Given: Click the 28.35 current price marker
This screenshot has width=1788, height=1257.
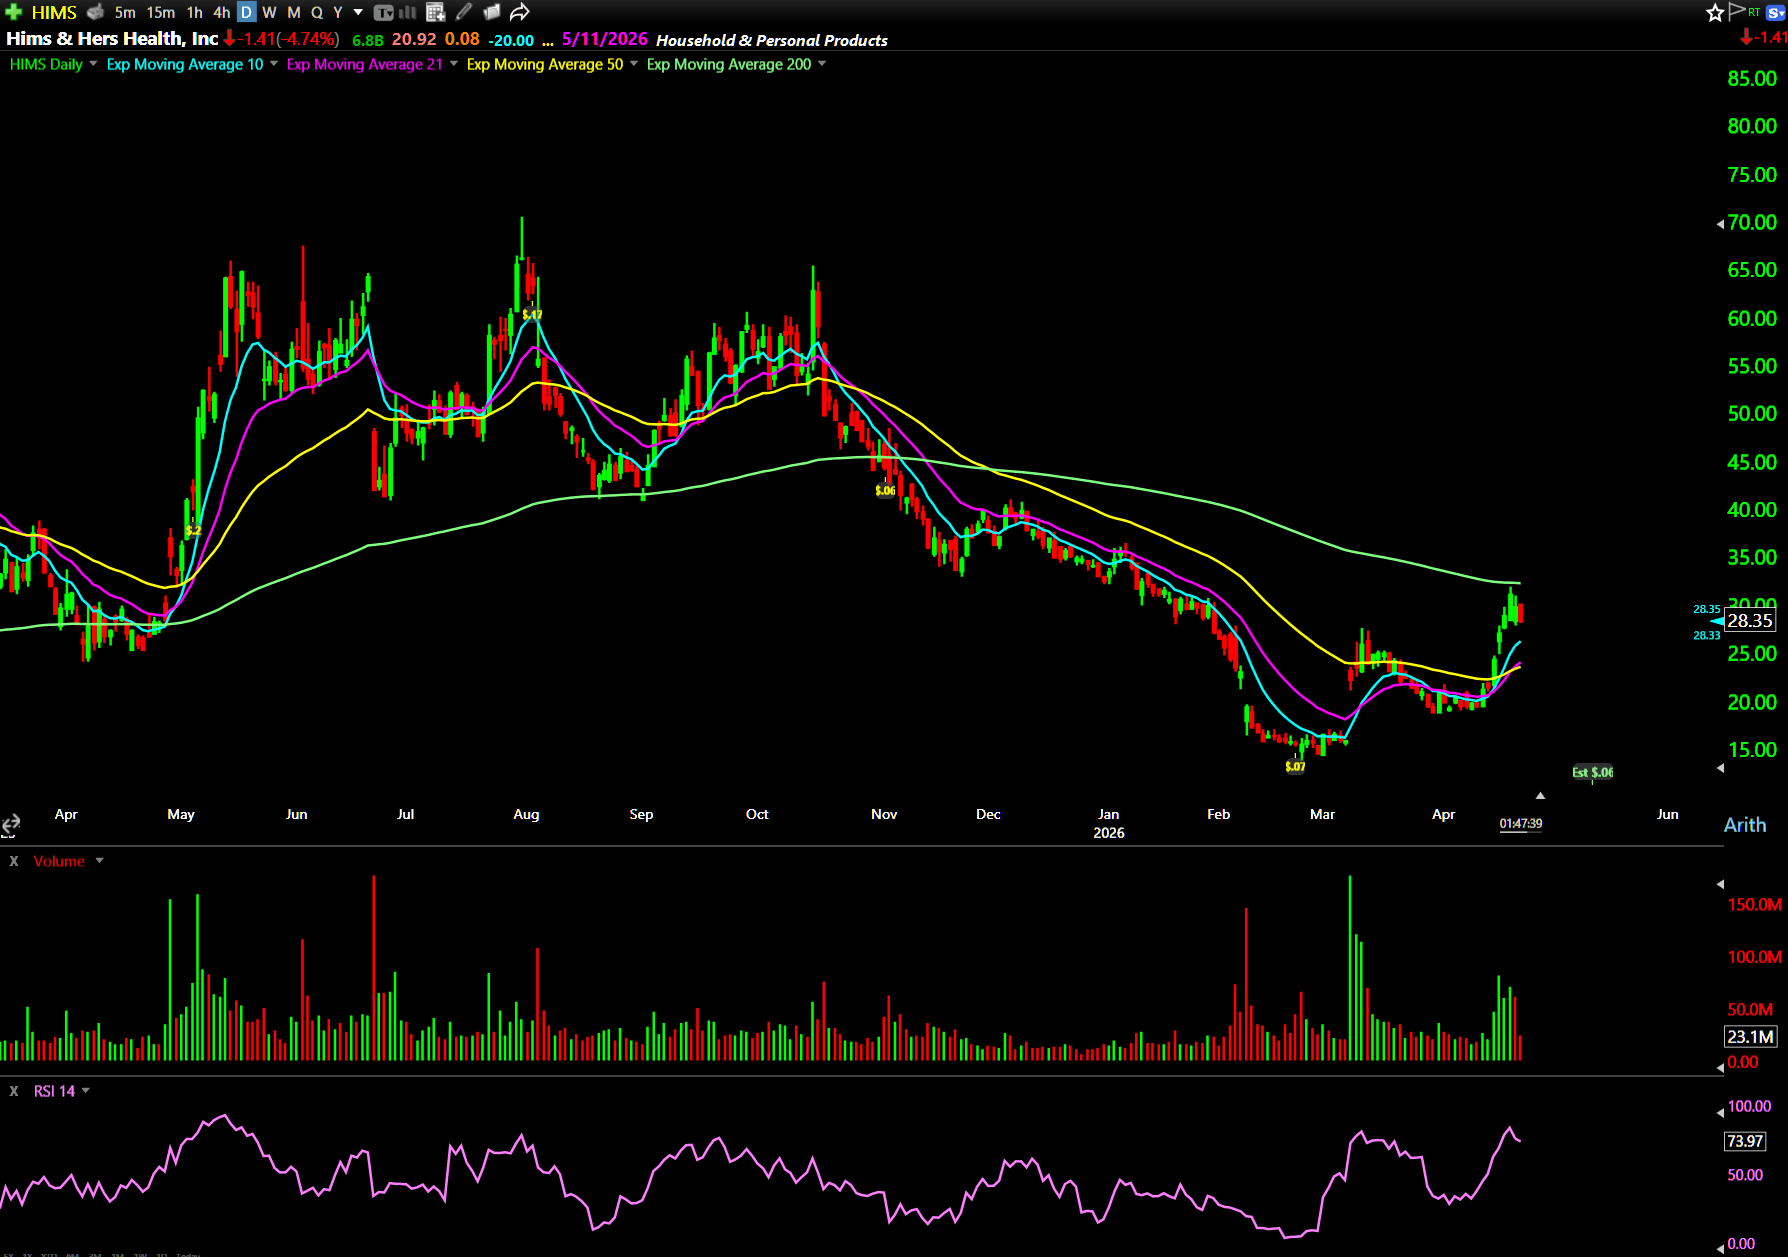Looking at the screenshot, I should click(x=1749, y=621).
